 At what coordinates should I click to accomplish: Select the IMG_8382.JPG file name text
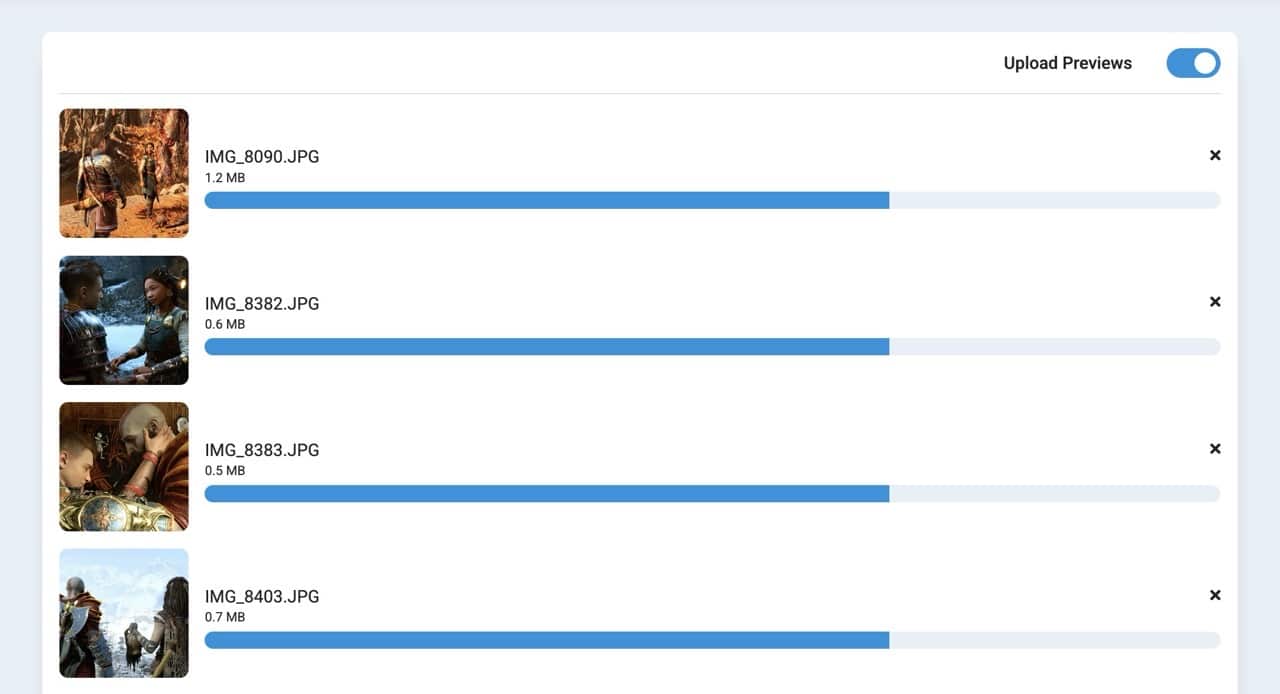[x=262, y=303]
